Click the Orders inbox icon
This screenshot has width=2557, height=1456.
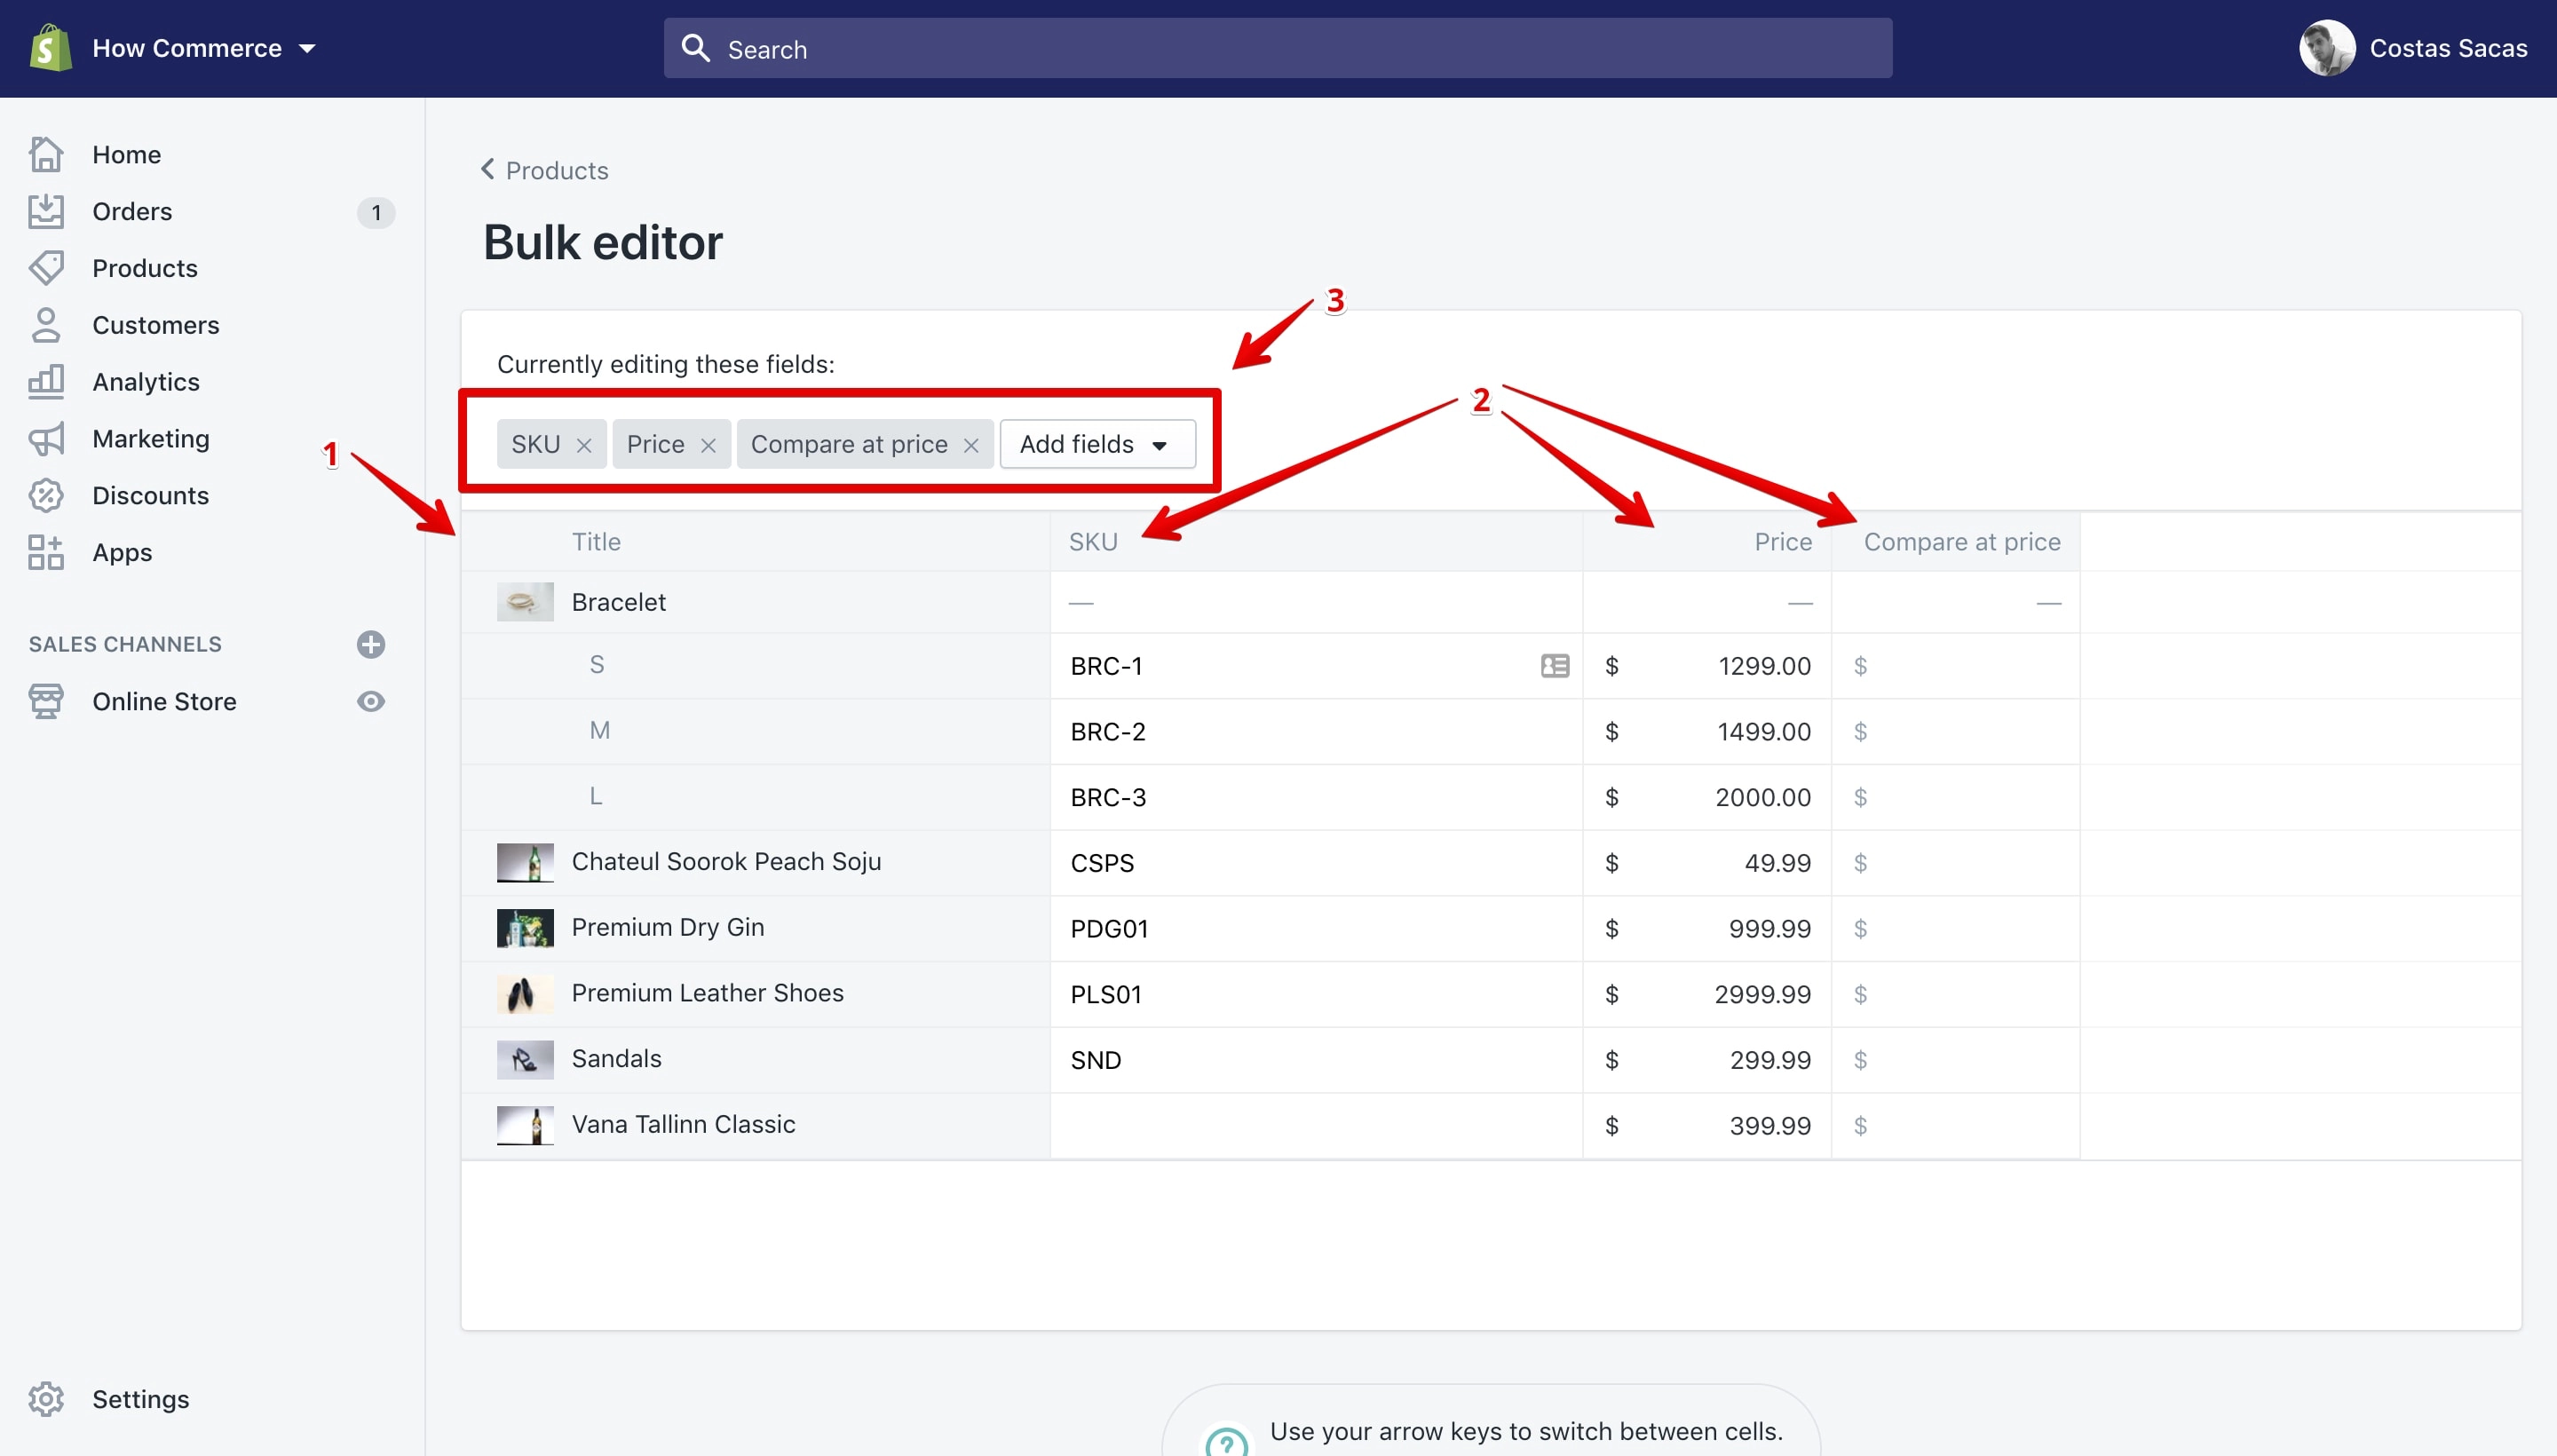46,211
